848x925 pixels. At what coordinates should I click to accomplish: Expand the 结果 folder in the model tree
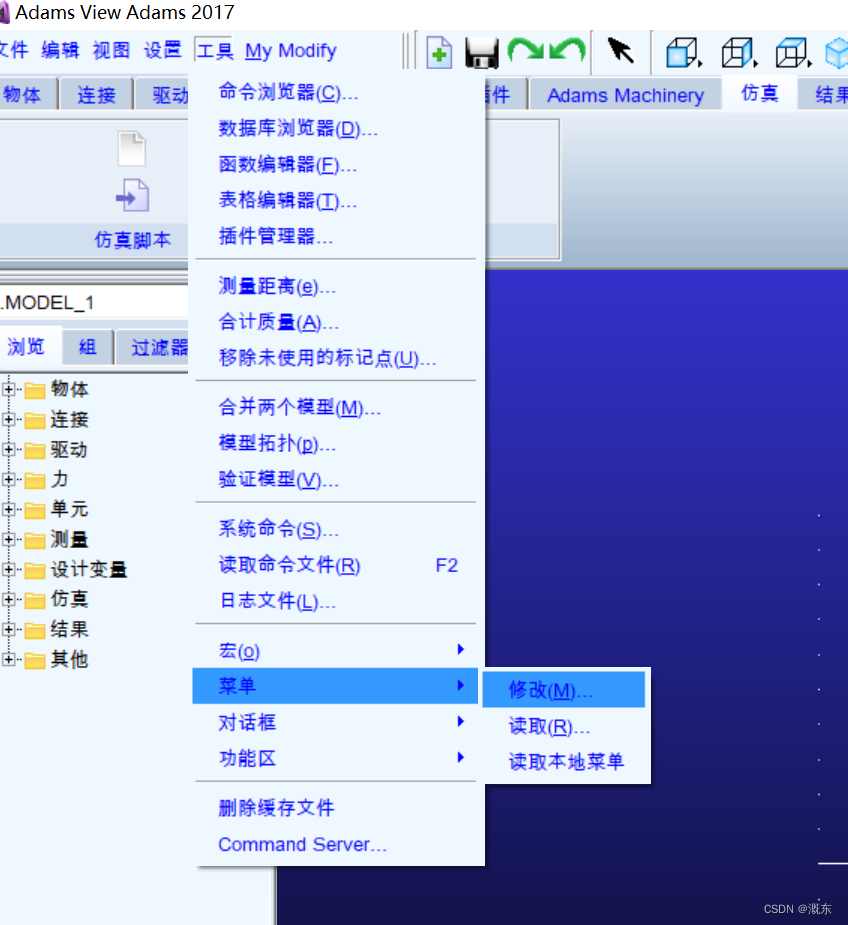(x=8, y=629)
